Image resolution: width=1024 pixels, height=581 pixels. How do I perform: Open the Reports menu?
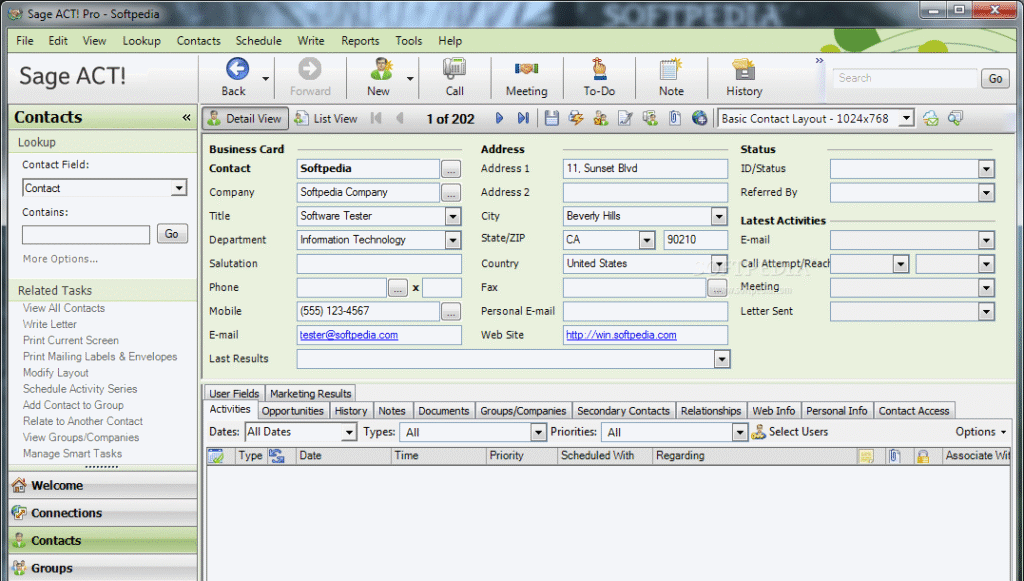[360, 40]
